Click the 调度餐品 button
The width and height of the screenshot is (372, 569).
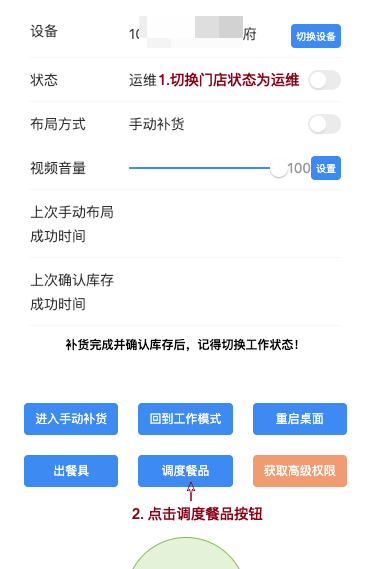click(185, 471)
